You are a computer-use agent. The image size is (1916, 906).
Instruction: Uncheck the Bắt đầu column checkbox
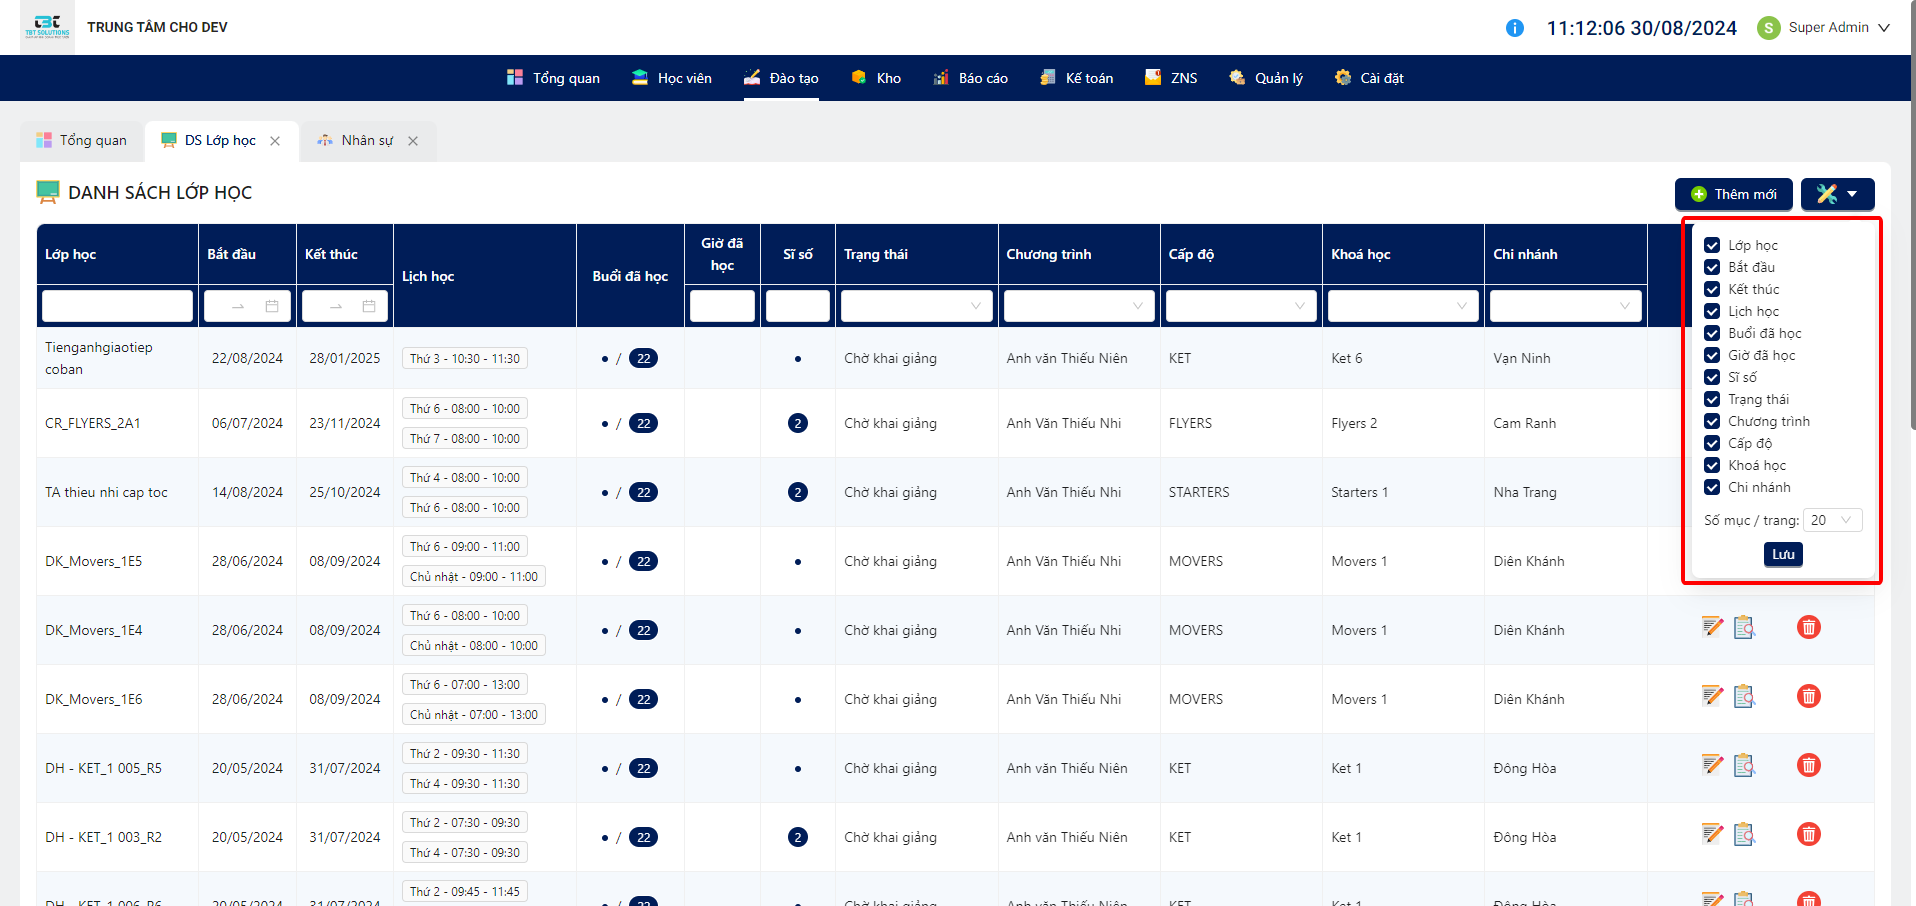(x=1712, y=267)
